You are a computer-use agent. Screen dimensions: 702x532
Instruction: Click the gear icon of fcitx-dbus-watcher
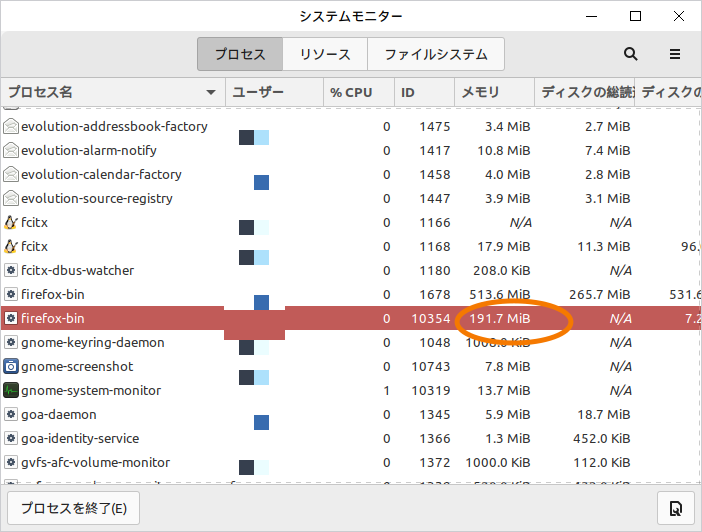coord(11,270)
